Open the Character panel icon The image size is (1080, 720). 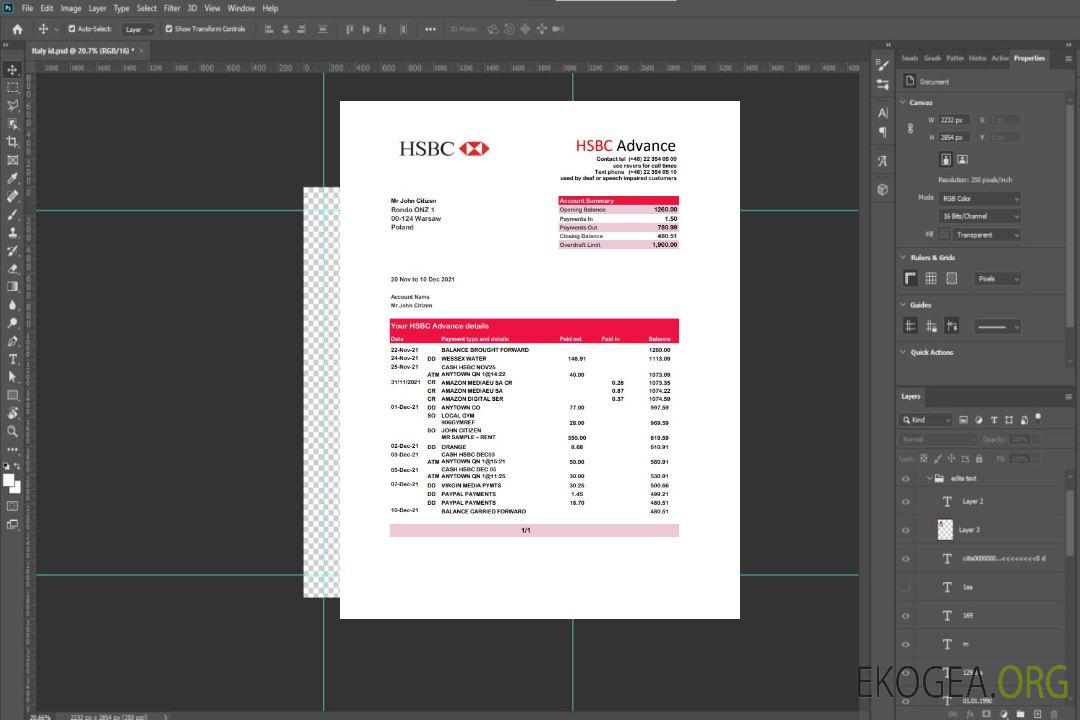point(882,112)
